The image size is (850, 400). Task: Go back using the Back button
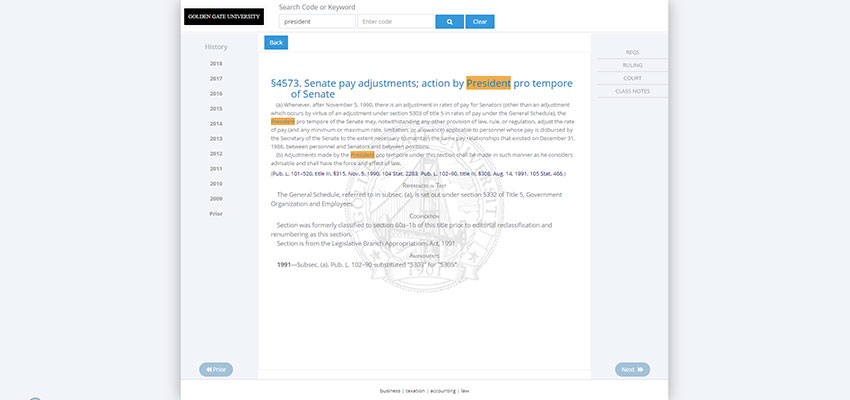point(276,42)
